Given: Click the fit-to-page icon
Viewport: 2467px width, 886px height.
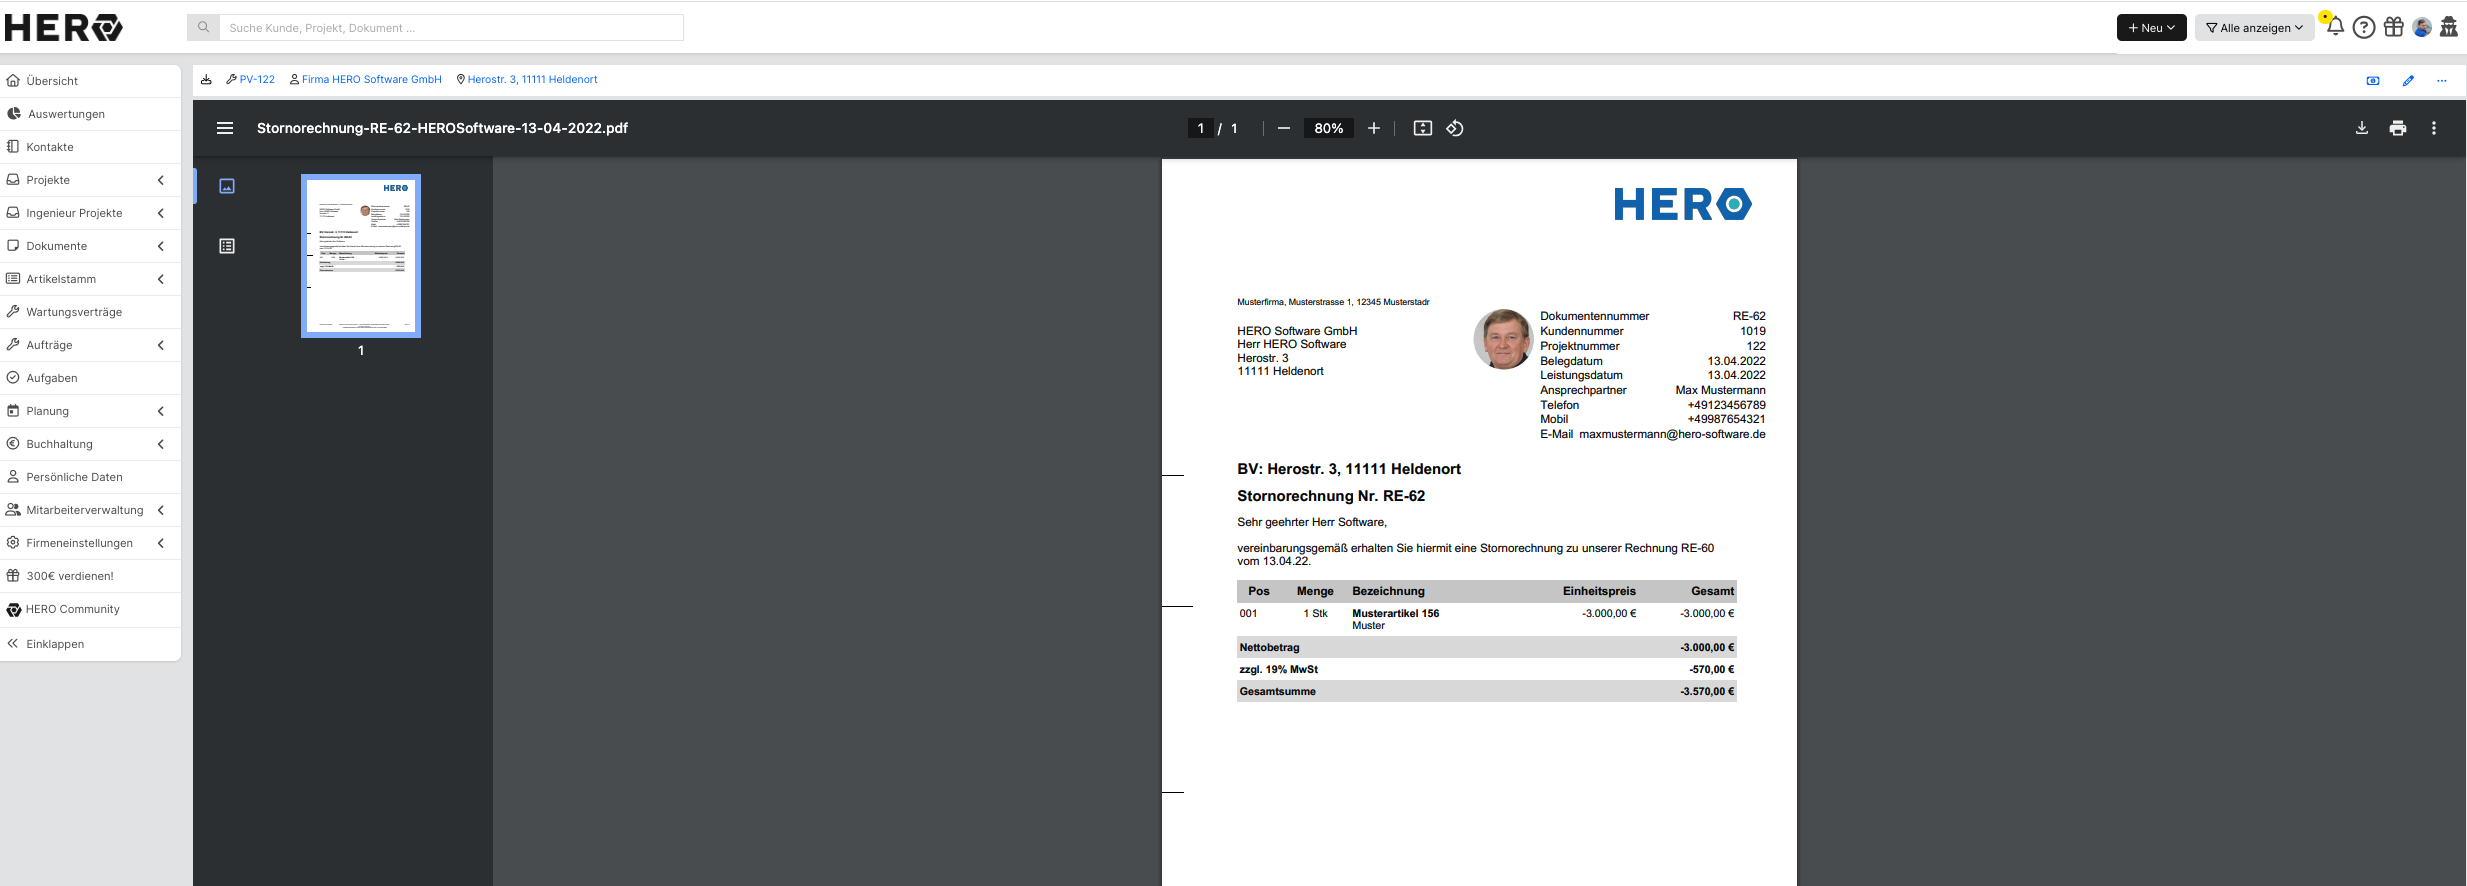Looking at the screenshot, I should (x=1422, y=128).
